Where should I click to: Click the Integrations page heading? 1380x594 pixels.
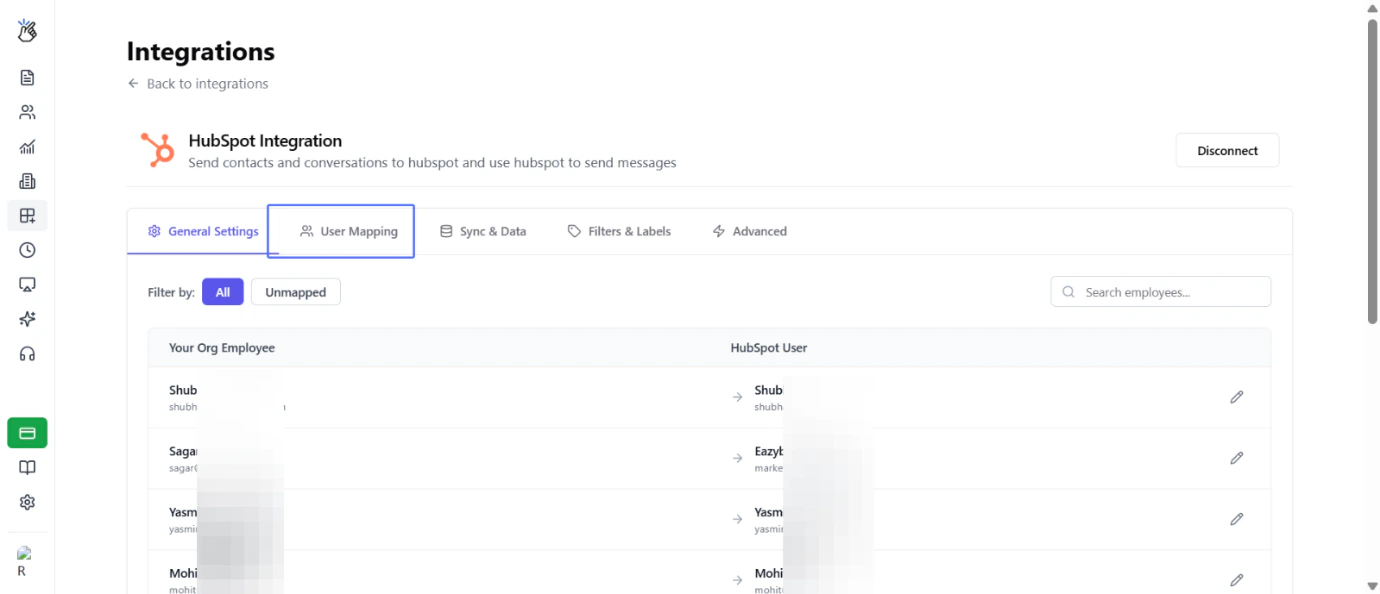(201, 51)
